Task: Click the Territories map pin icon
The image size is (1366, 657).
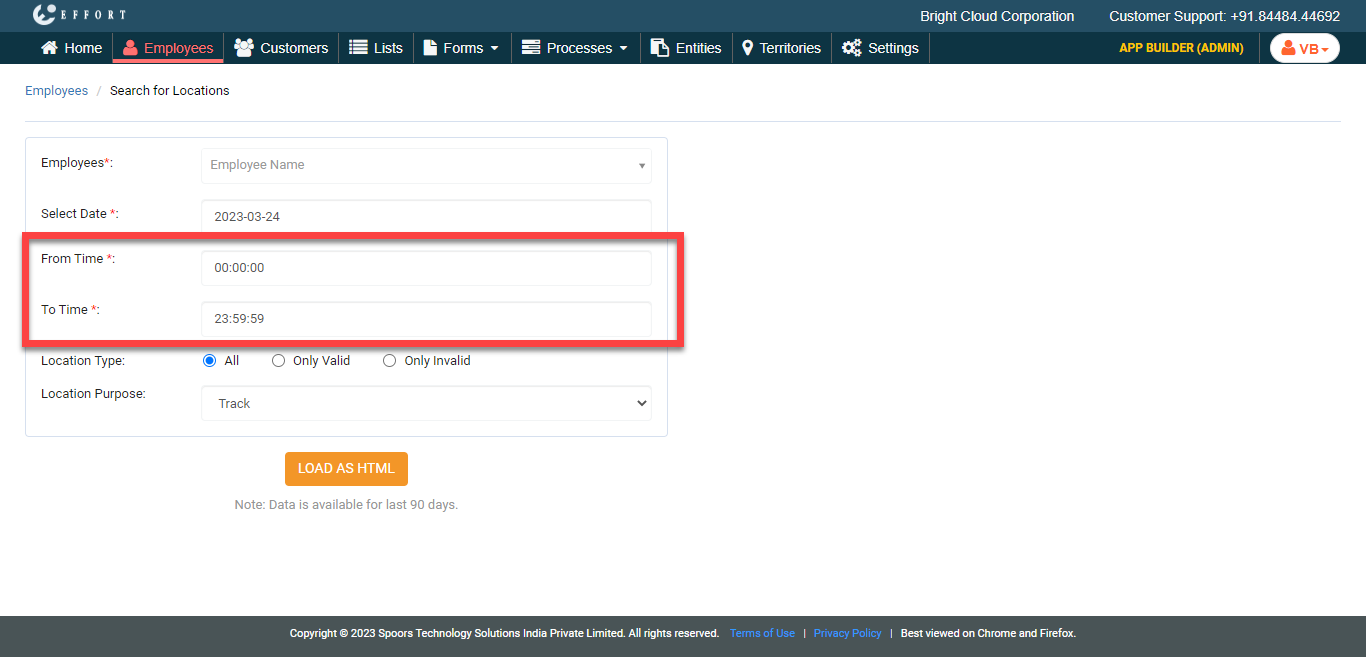Action: click(747, 48)
